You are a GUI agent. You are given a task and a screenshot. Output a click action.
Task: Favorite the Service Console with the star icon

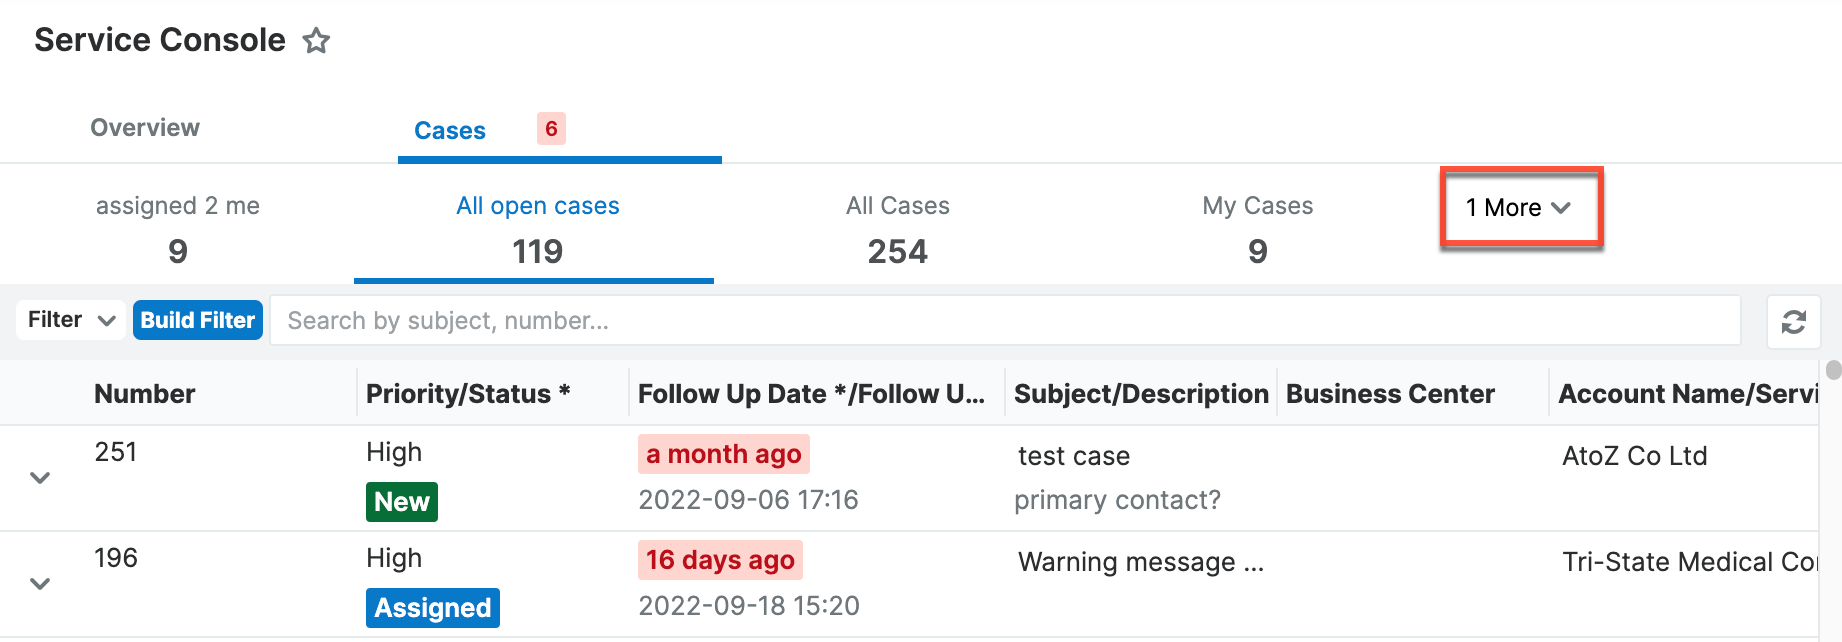pos(317,41)
